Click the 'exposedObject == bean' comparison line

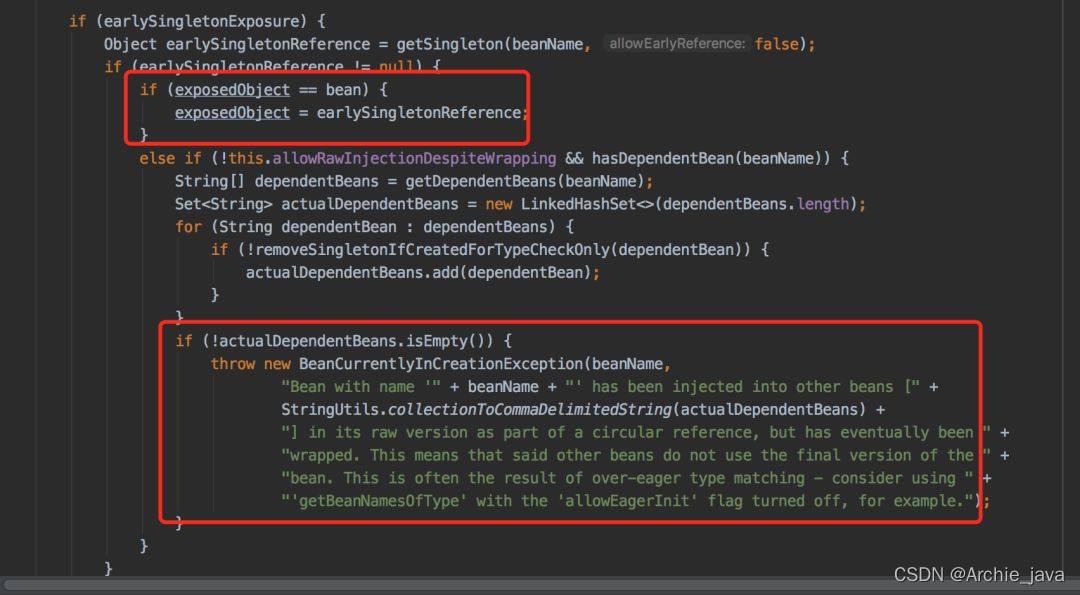tap(263, 90)
